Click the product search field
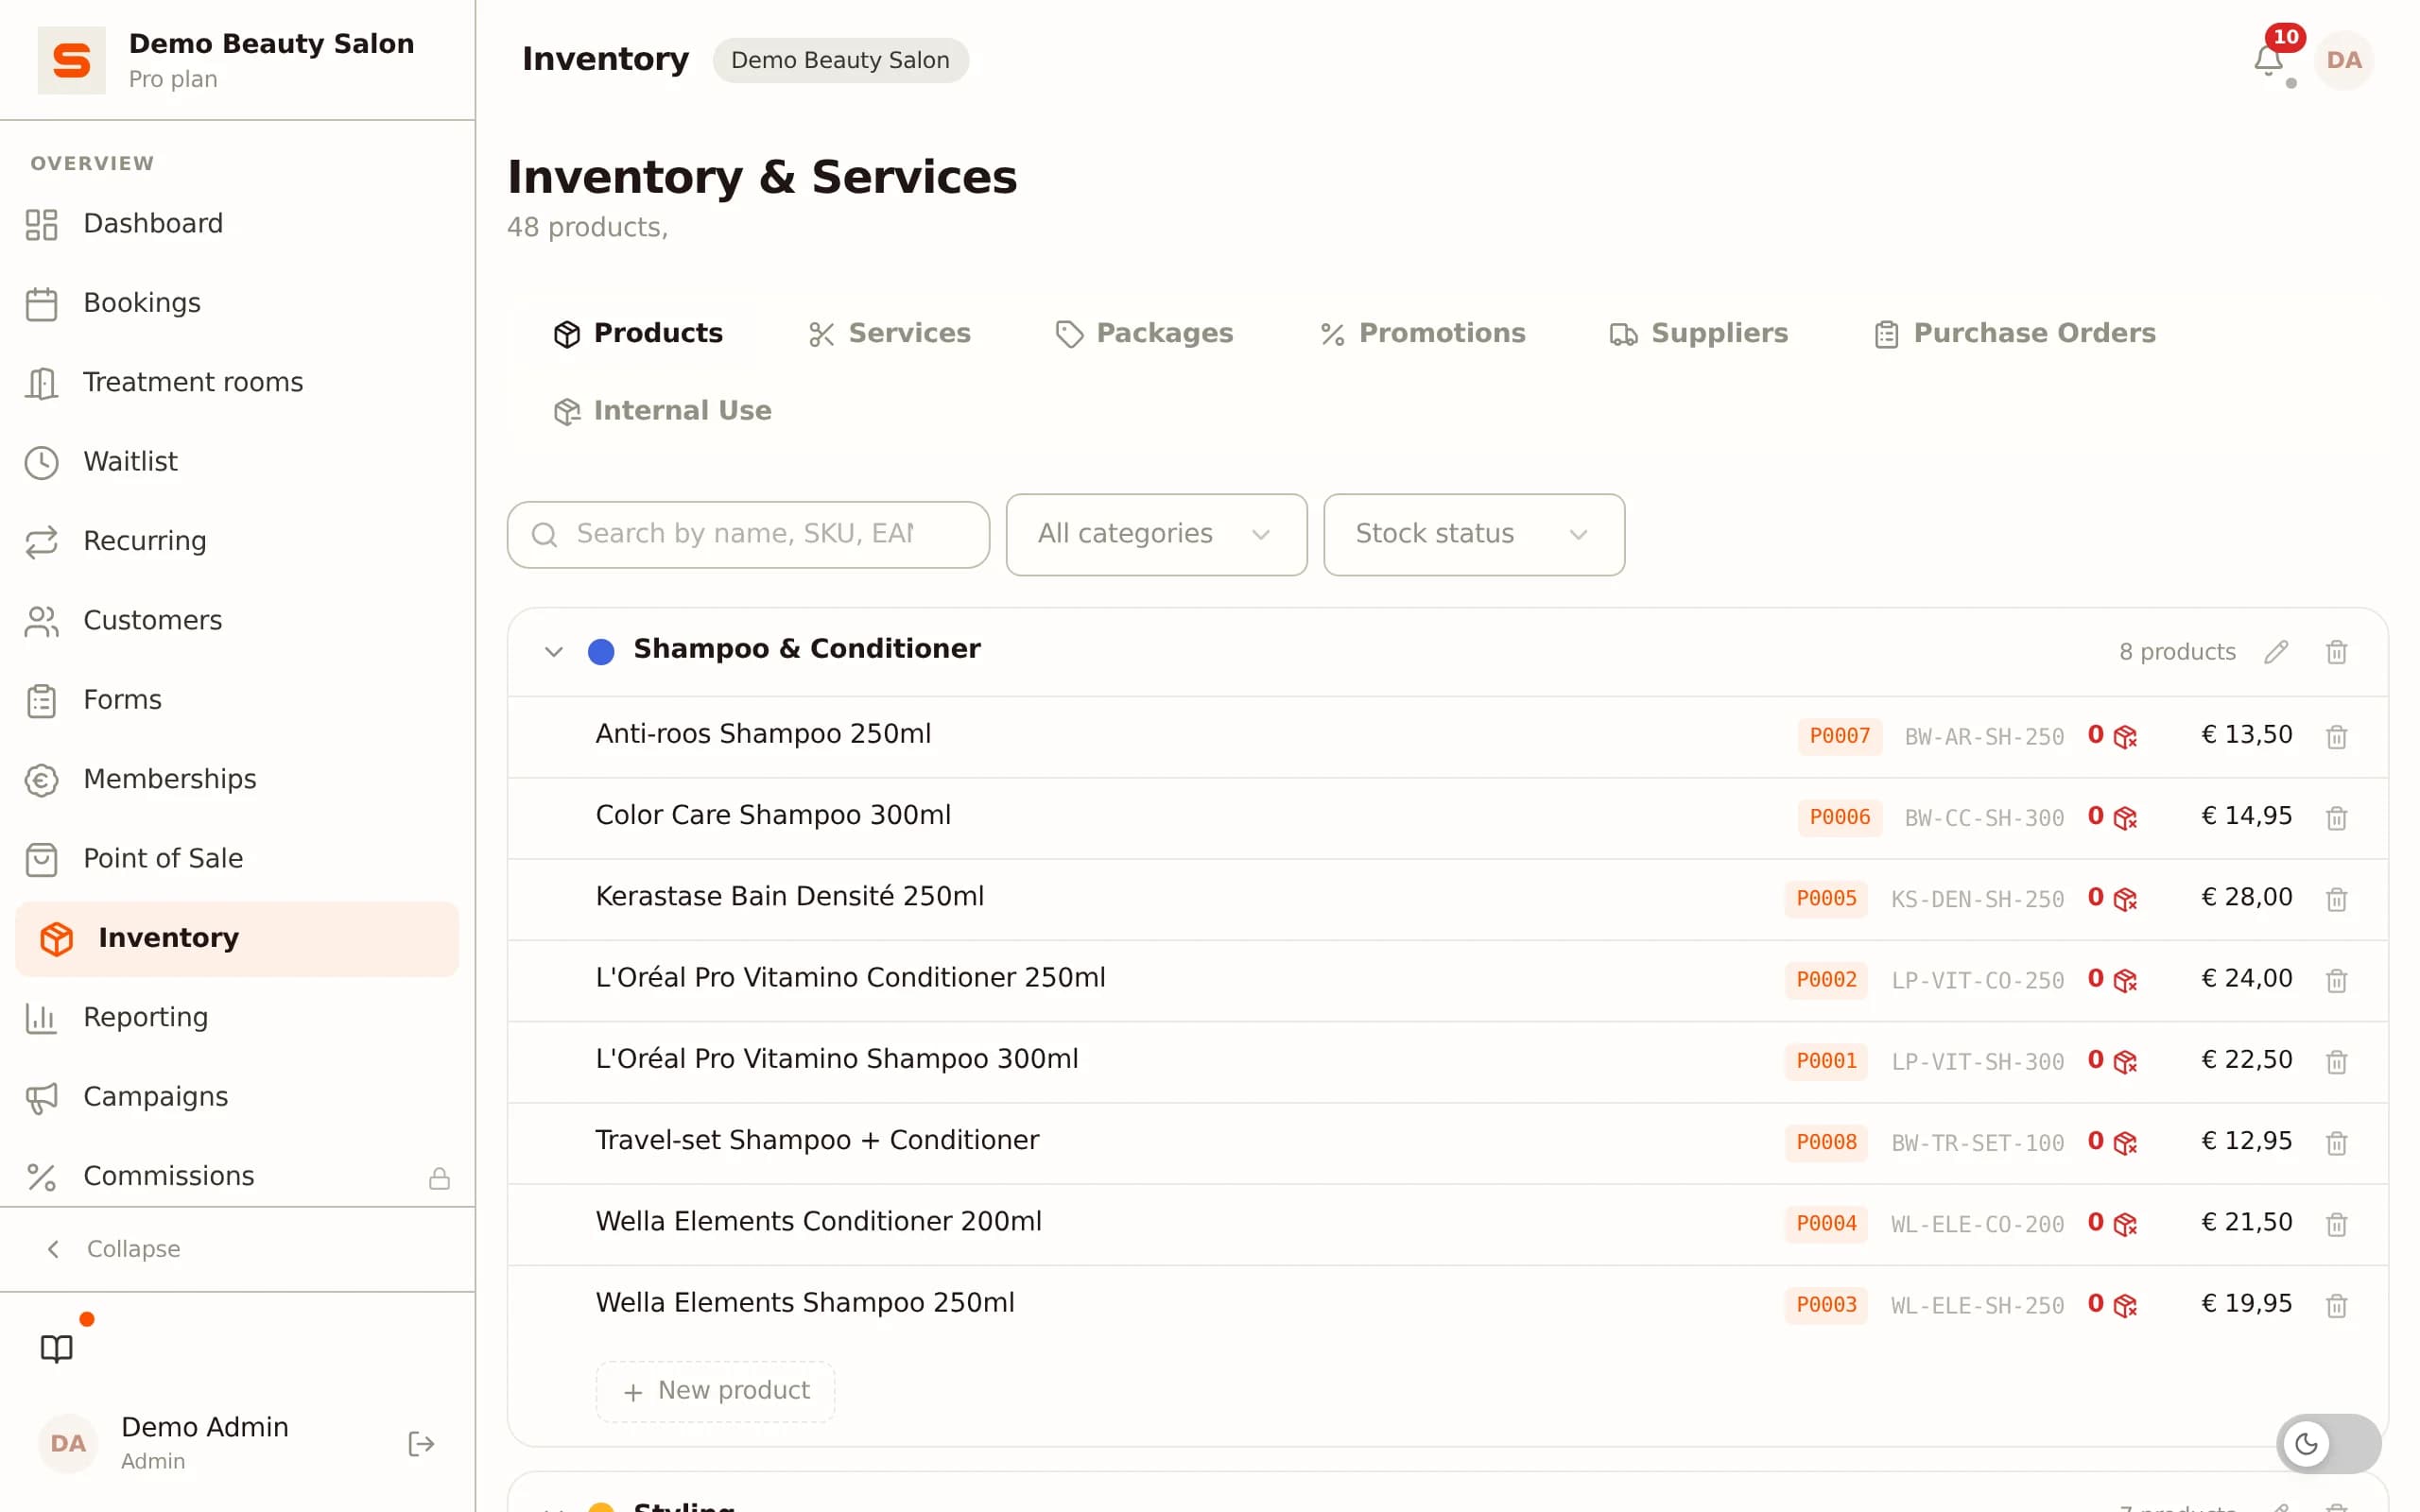This screenshot has height=1512, width=2420. click(748, 535)
